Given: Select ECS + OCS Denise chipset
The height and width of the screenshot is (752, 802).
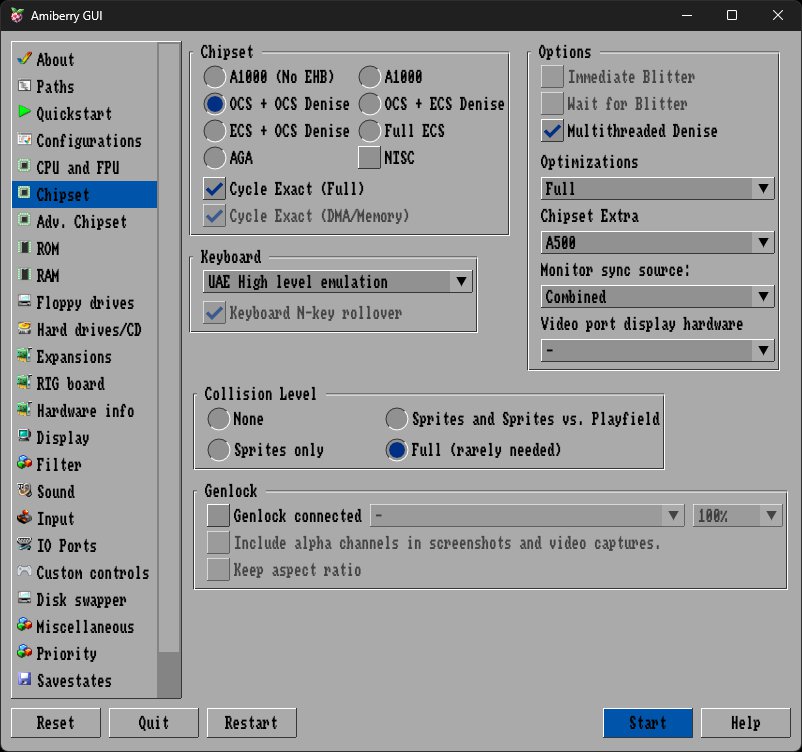Looking at the screenshot, I should pos(276,131).
